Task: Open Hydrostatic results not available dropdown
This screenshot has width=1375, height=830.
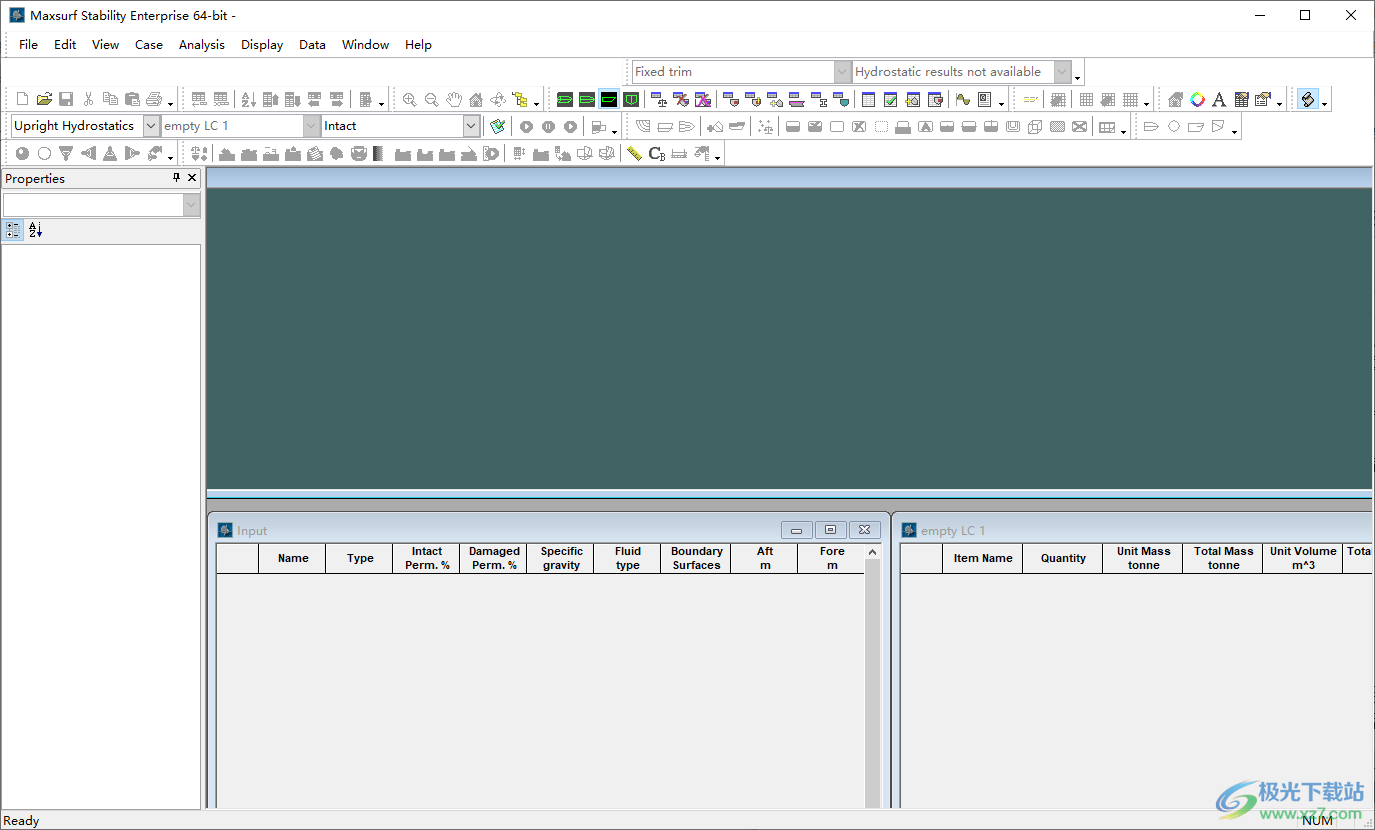Action: [1062, 72]
